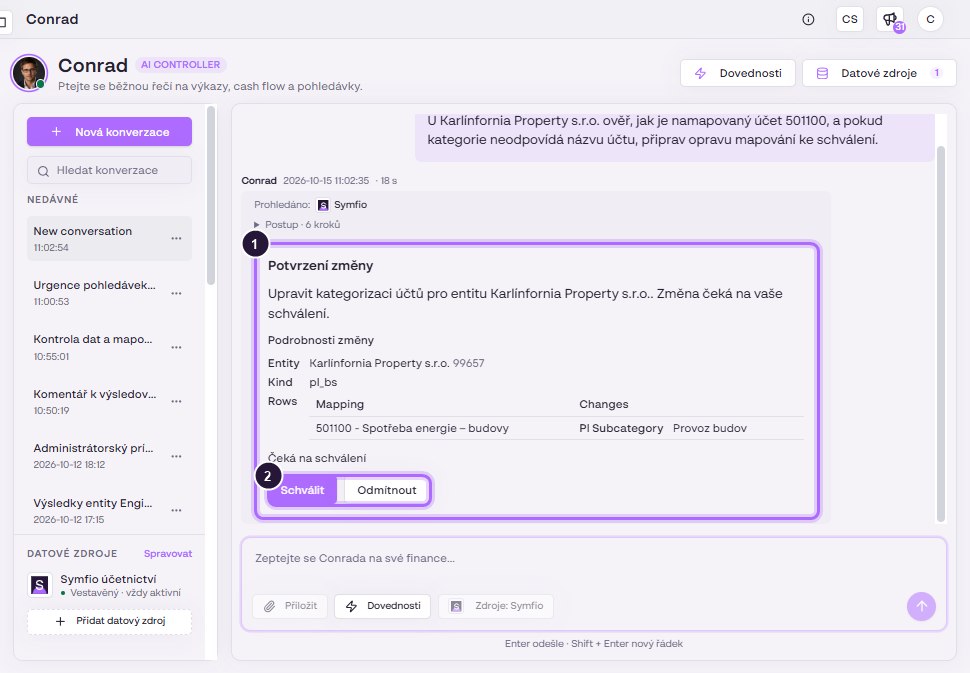Send the message with the arrow button
The height and width of the screenshot is (673, 970).
coord(921,606)
